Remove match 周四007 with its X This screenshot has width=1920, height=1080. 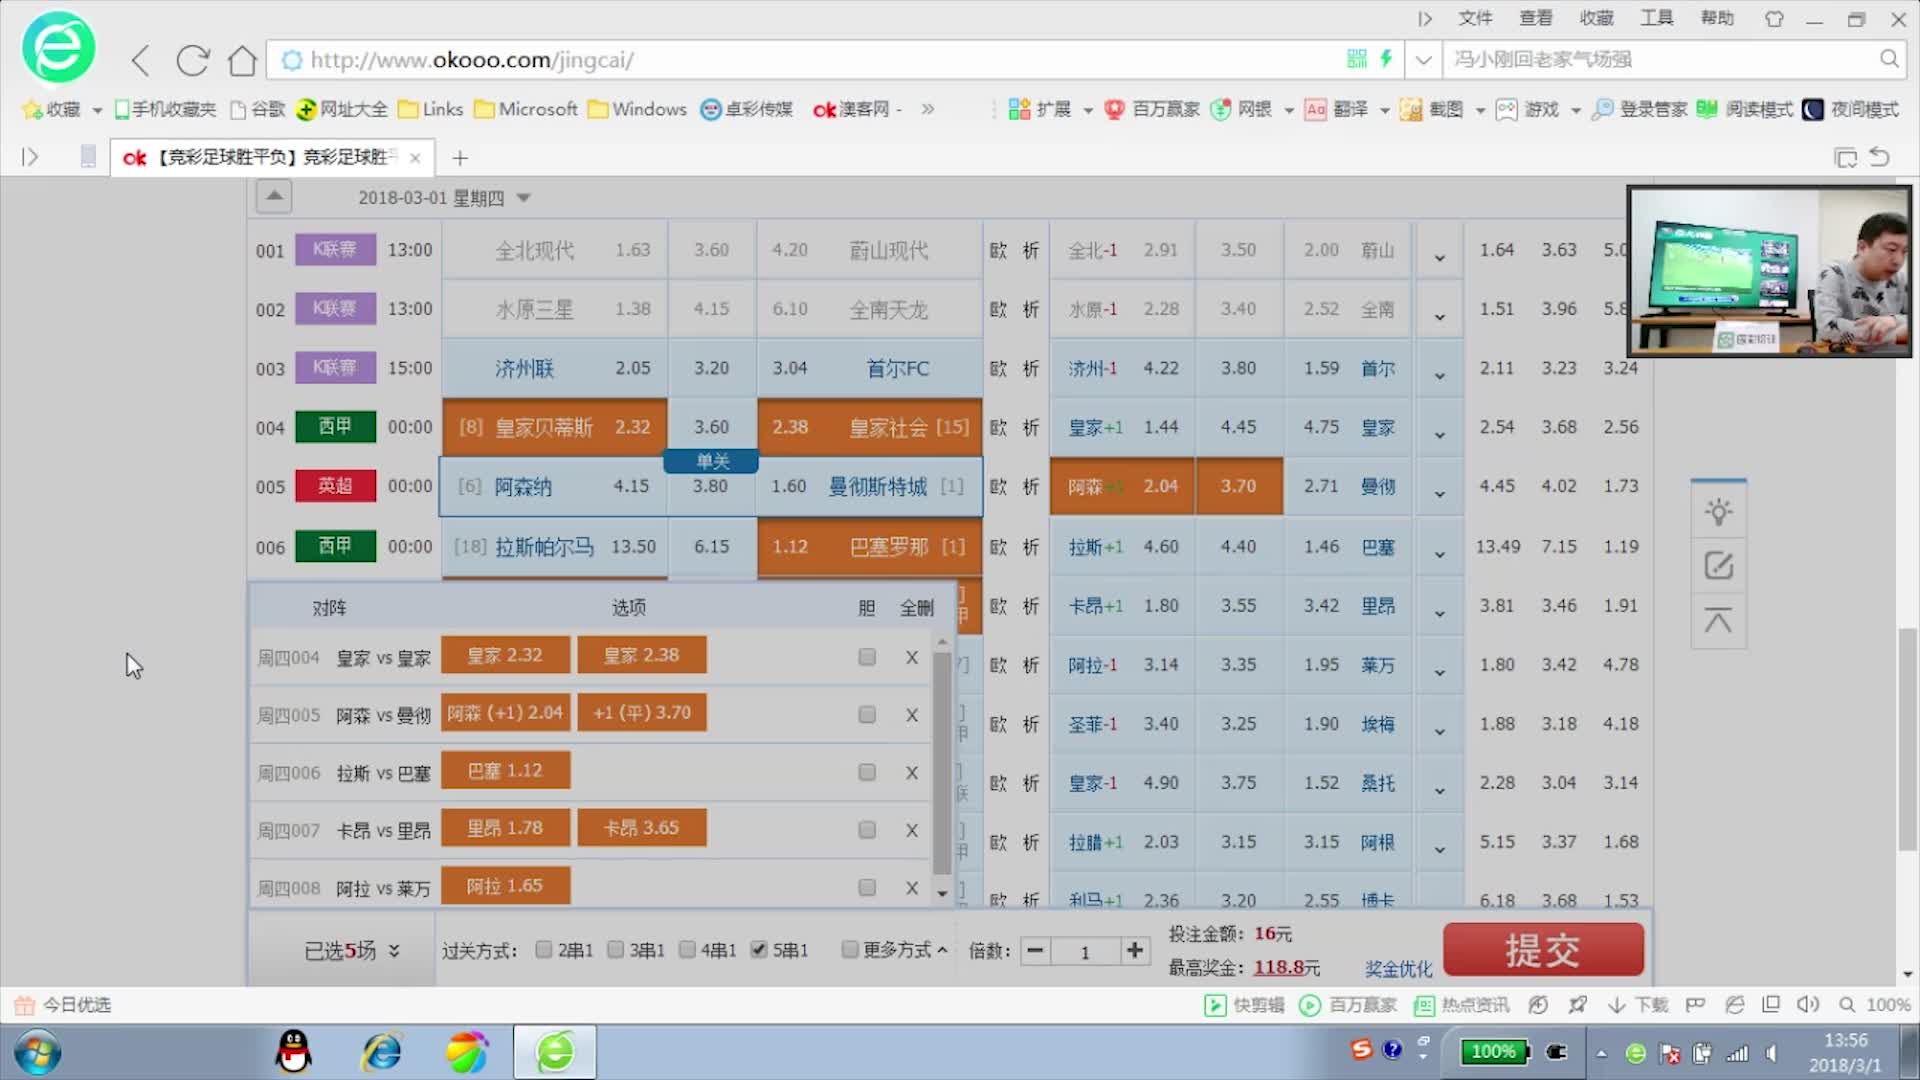(x=911, y=830)
